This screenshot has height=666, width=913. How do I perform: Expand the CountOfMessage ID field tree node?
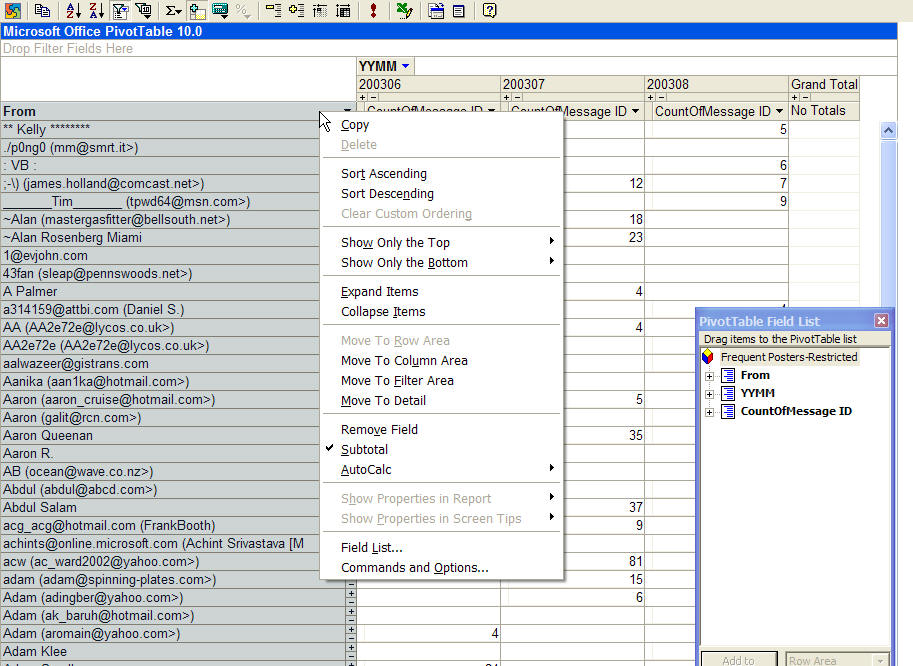(x=709, y=412)
